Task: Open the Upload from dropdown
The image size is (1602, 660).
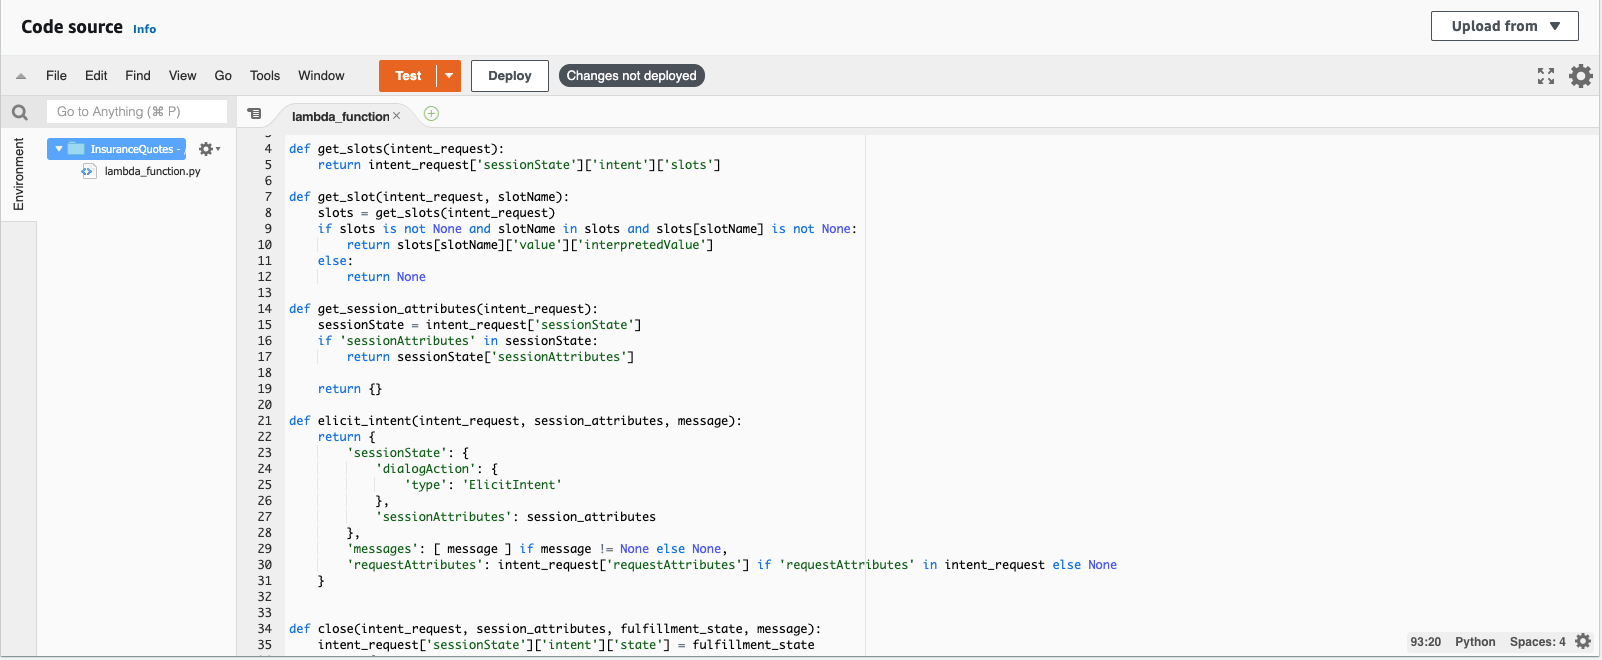Action: coord(1505,26)
